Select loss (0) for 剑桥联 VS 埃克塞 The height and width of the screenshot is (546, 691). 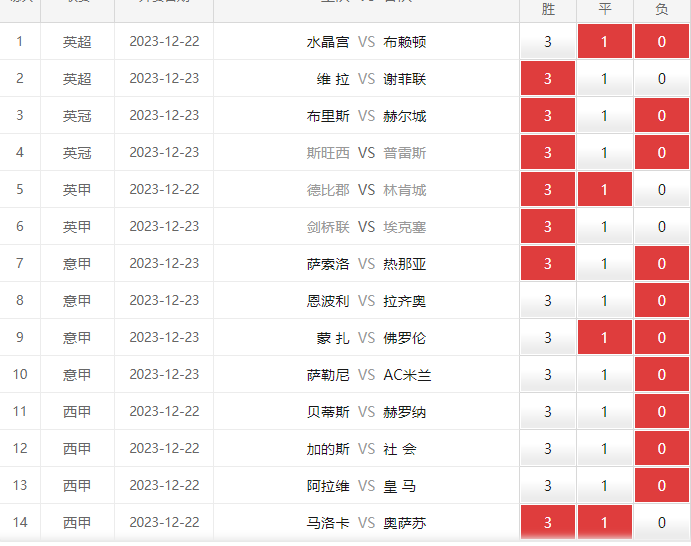661,227
